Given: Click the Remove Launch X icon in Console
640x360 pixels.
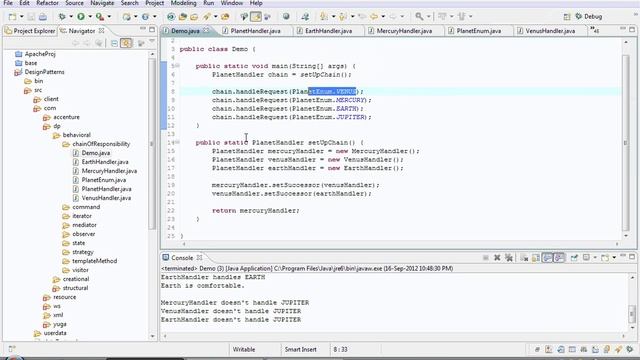Looking at the screenshot, I should pyautogui.click(x=497, y=258).
